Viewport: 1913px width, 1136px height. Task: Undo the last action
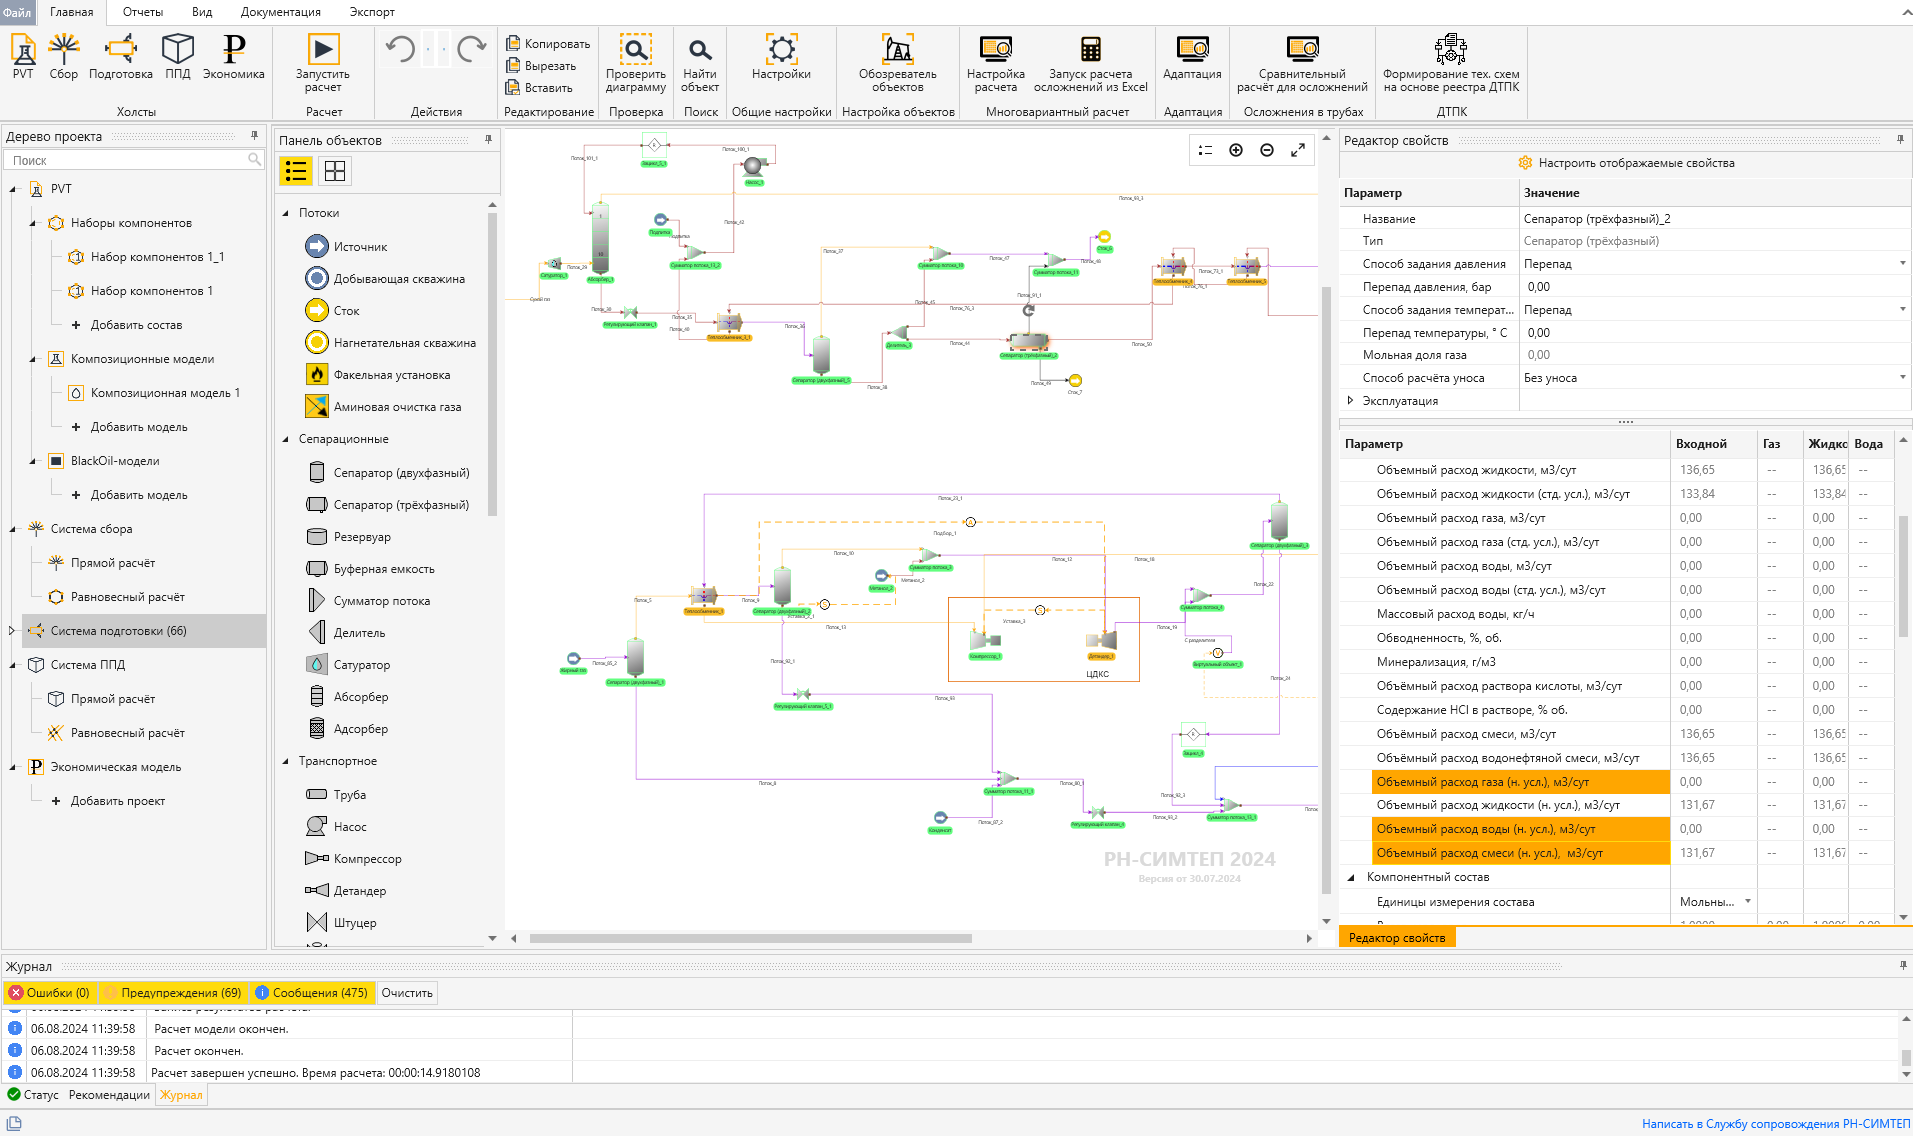click(401, 49)
